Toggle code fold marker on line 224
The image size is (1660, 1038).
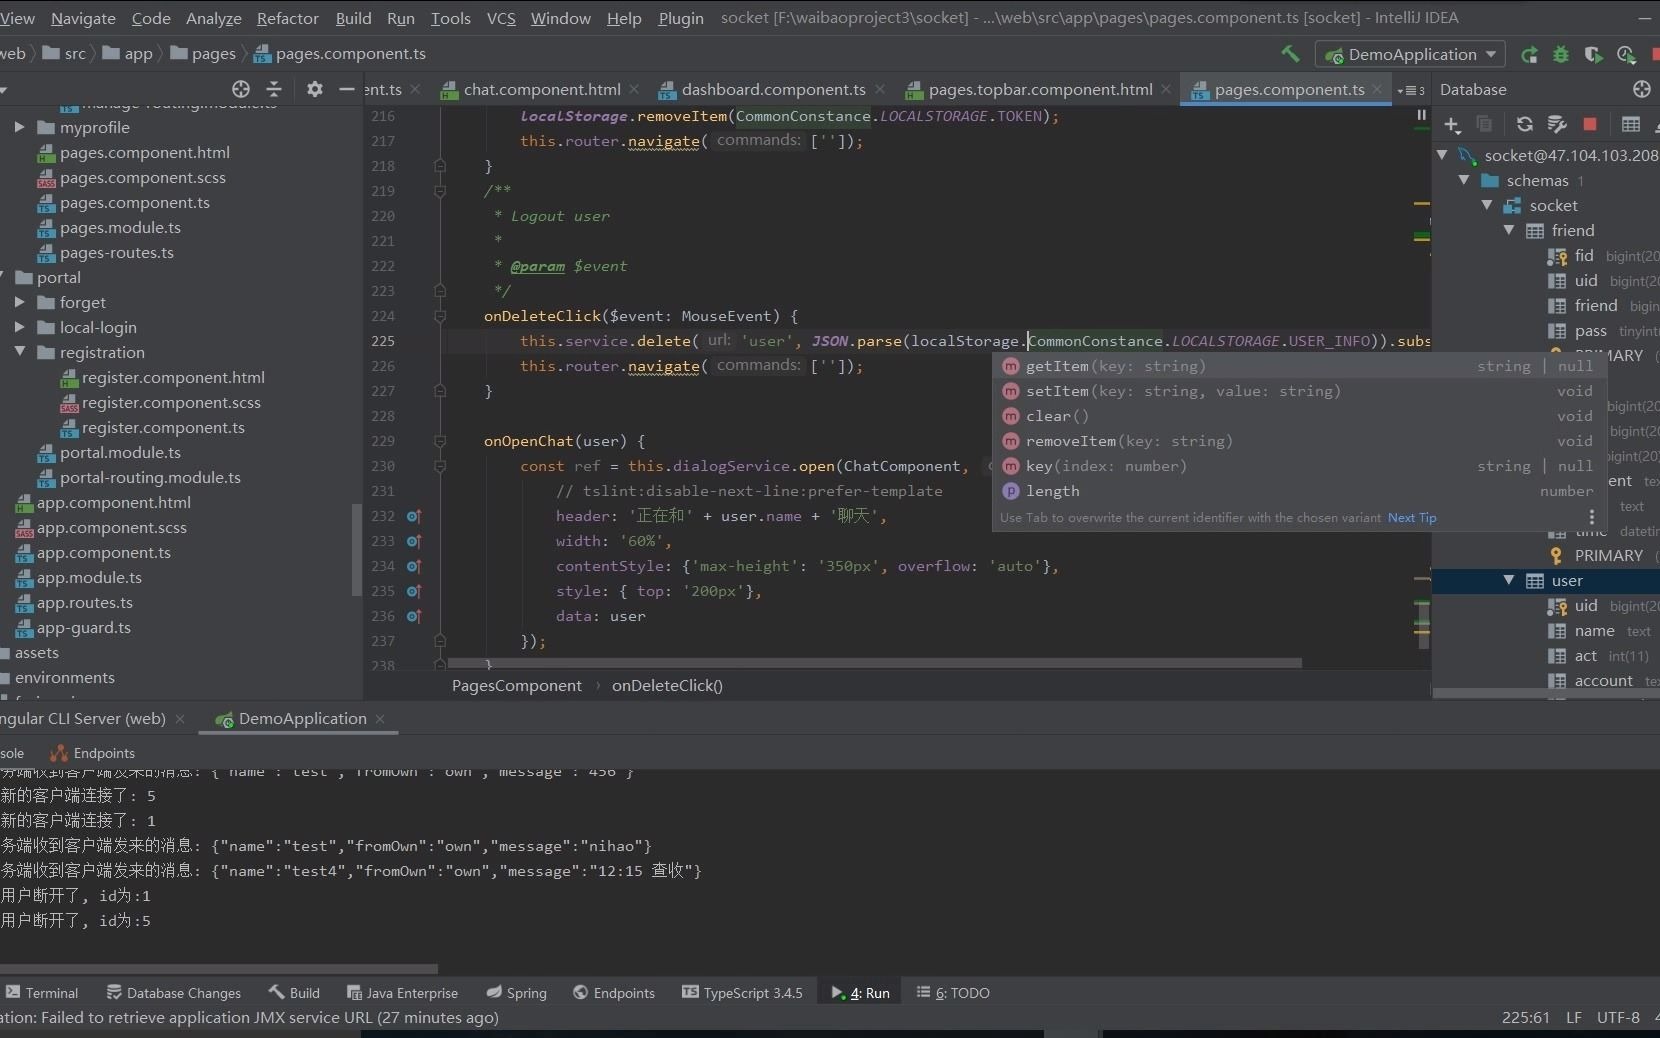(x=439, y=316)
